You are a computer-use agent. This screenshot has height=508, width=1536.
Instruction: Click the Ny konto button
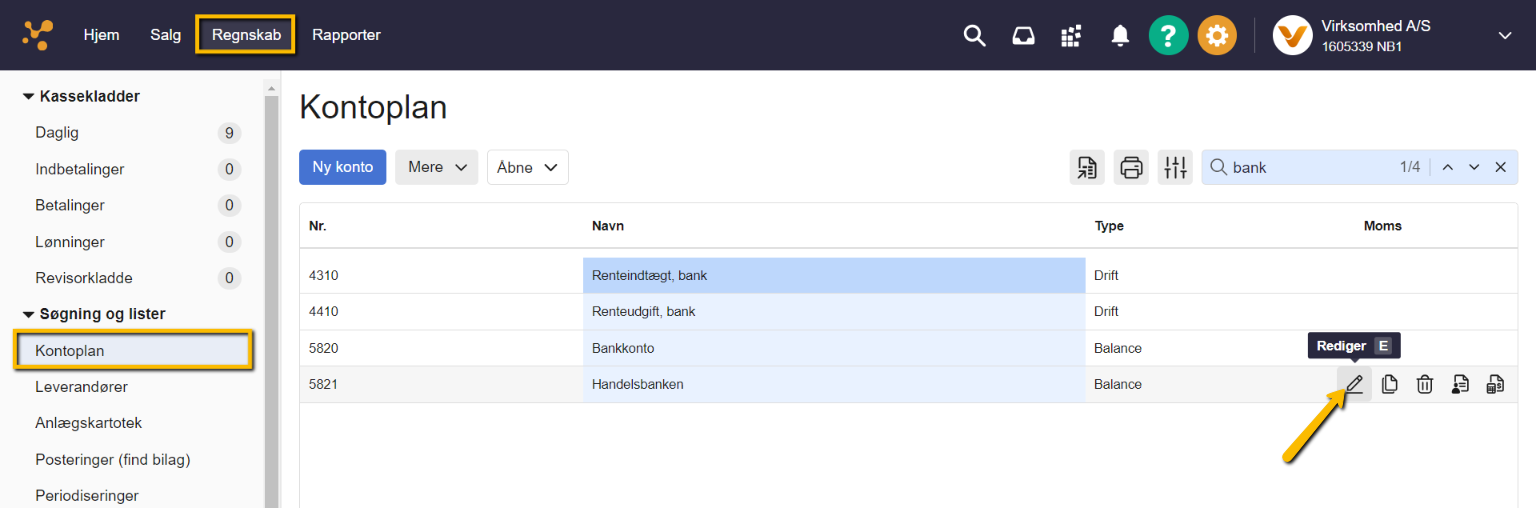[342, 167]
